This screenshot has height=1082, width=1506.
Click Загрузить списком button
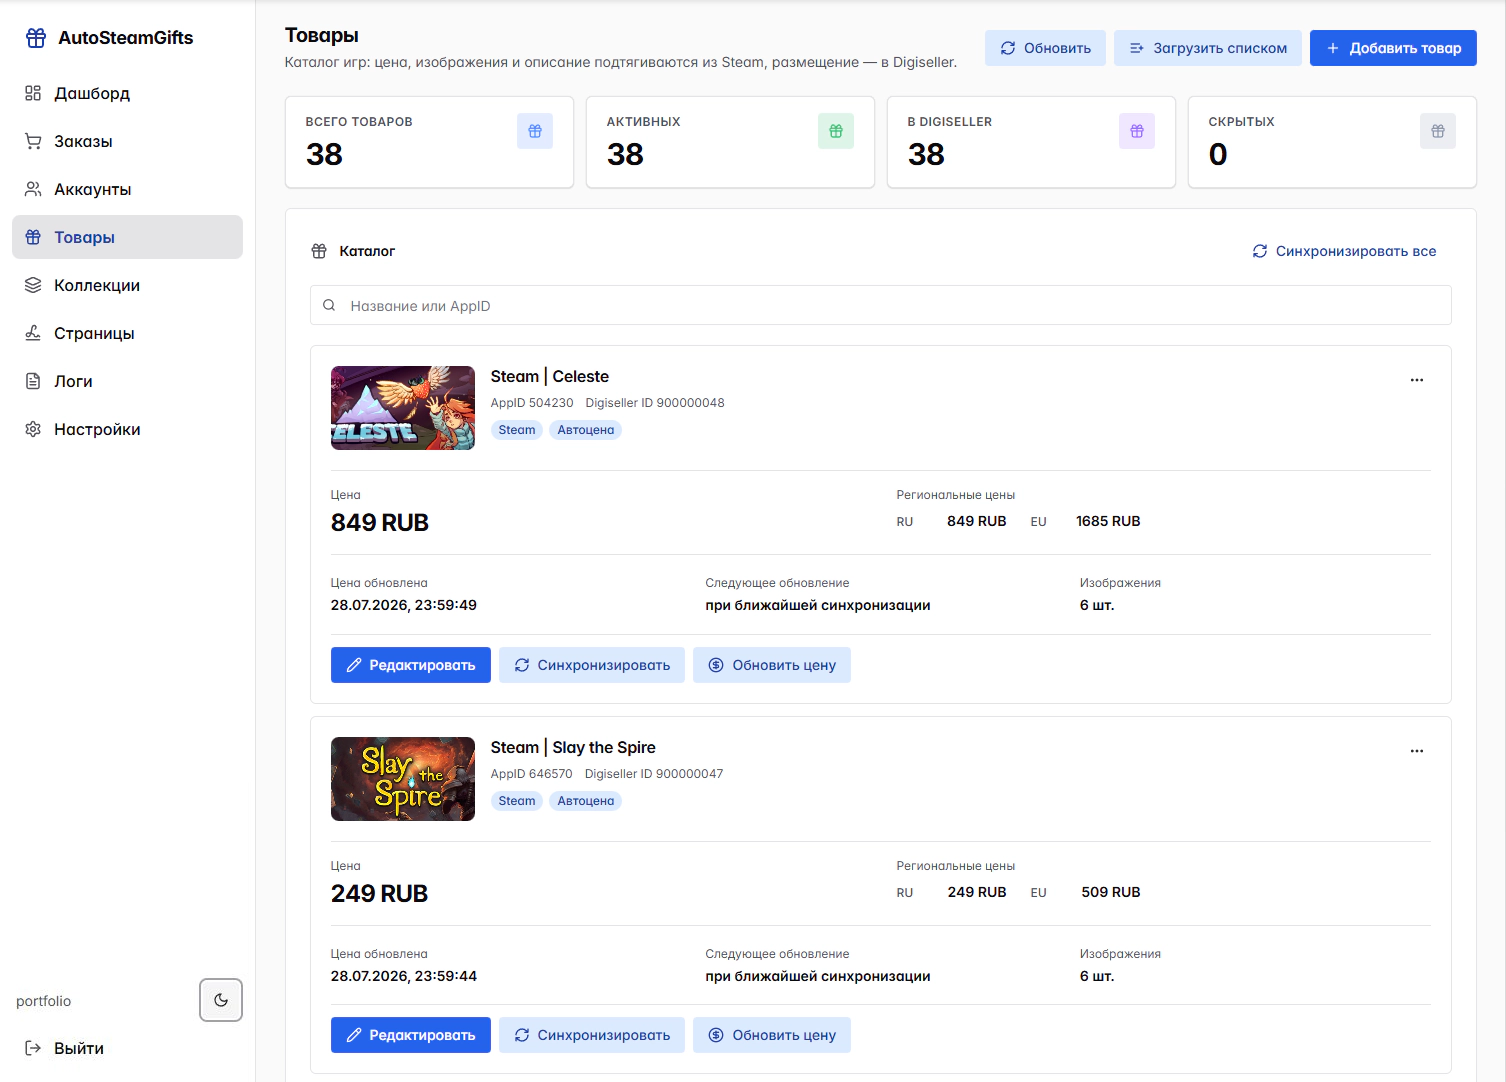pos(1208,48)
